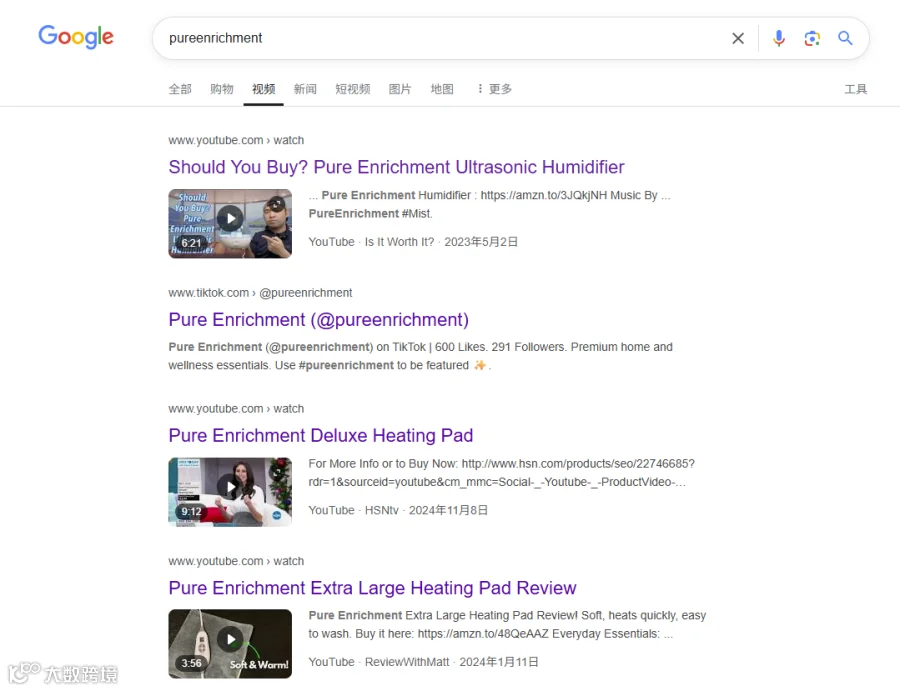Open Google Lens image search icon

pos(812,38)
